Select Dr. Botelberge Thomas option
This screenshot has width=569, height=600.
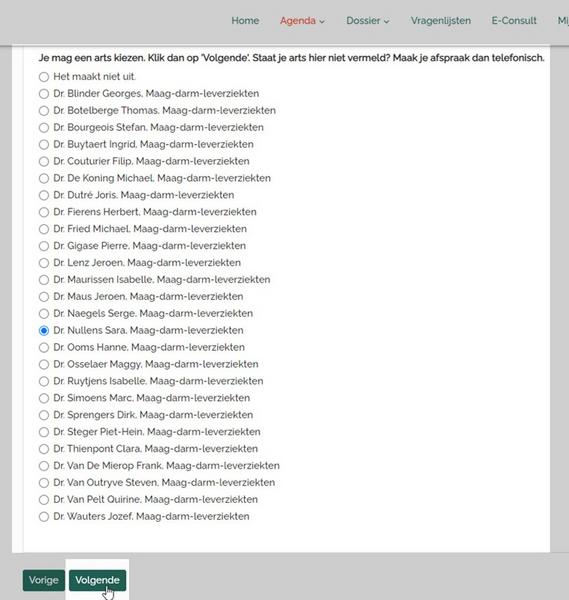44,111
